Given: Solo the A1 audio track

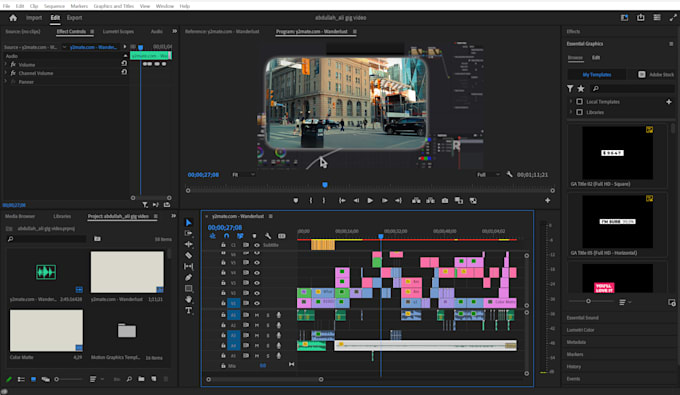Looking at the screenshot, I should [268, 315].
